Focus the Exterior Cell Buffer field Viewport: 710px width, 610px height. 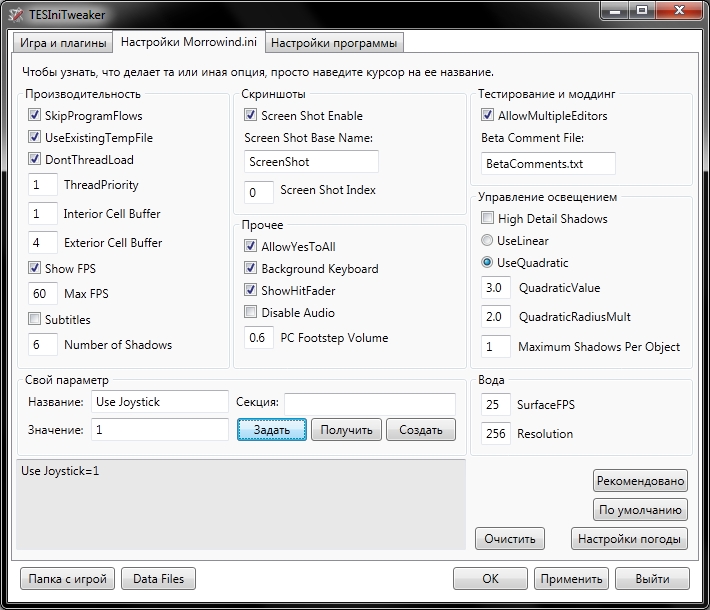pos(43,243)
